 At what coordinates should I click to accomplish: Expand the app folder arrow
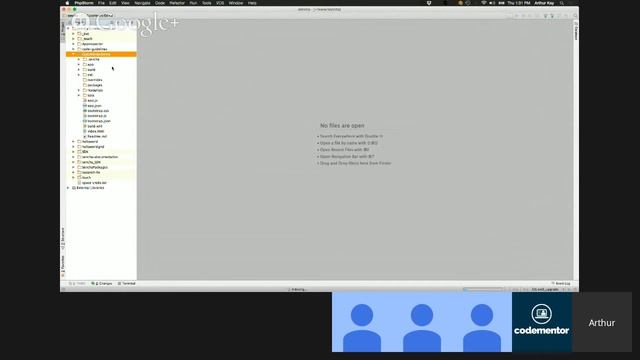[x=79, y=64]
